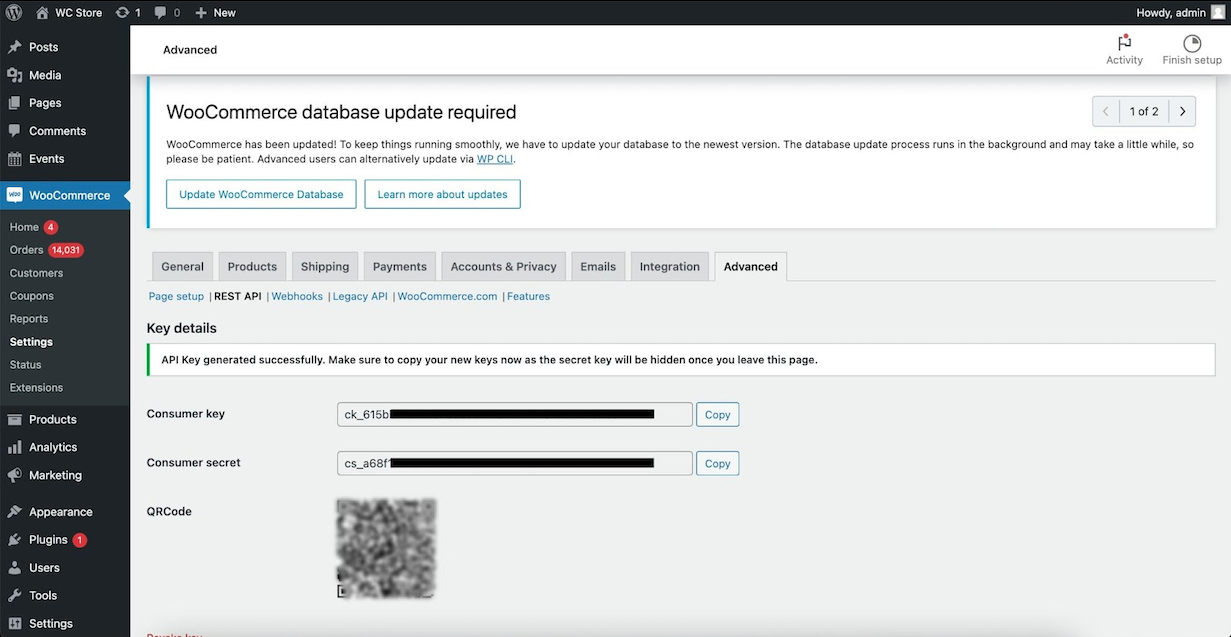Screen dimensions: 1231x637
Task: Advance to notice 2 of 2
Action: point(1181,111)
